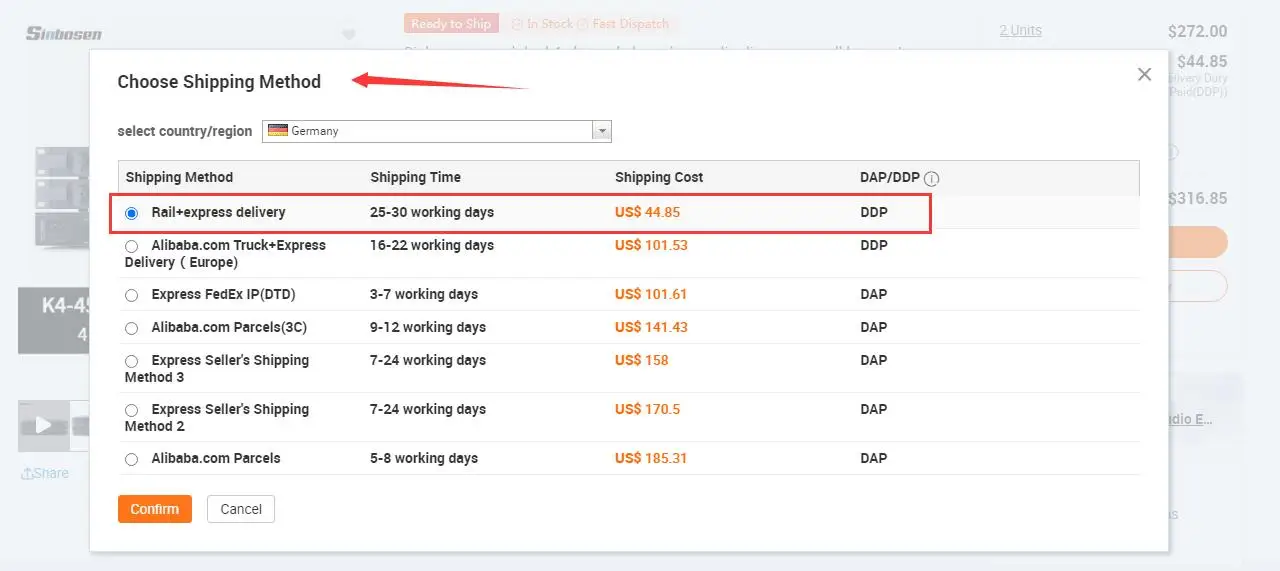Pick Express Seller's Shipping Method 3
Screen dimensions: 1280x571
click(x=132, y=361)
